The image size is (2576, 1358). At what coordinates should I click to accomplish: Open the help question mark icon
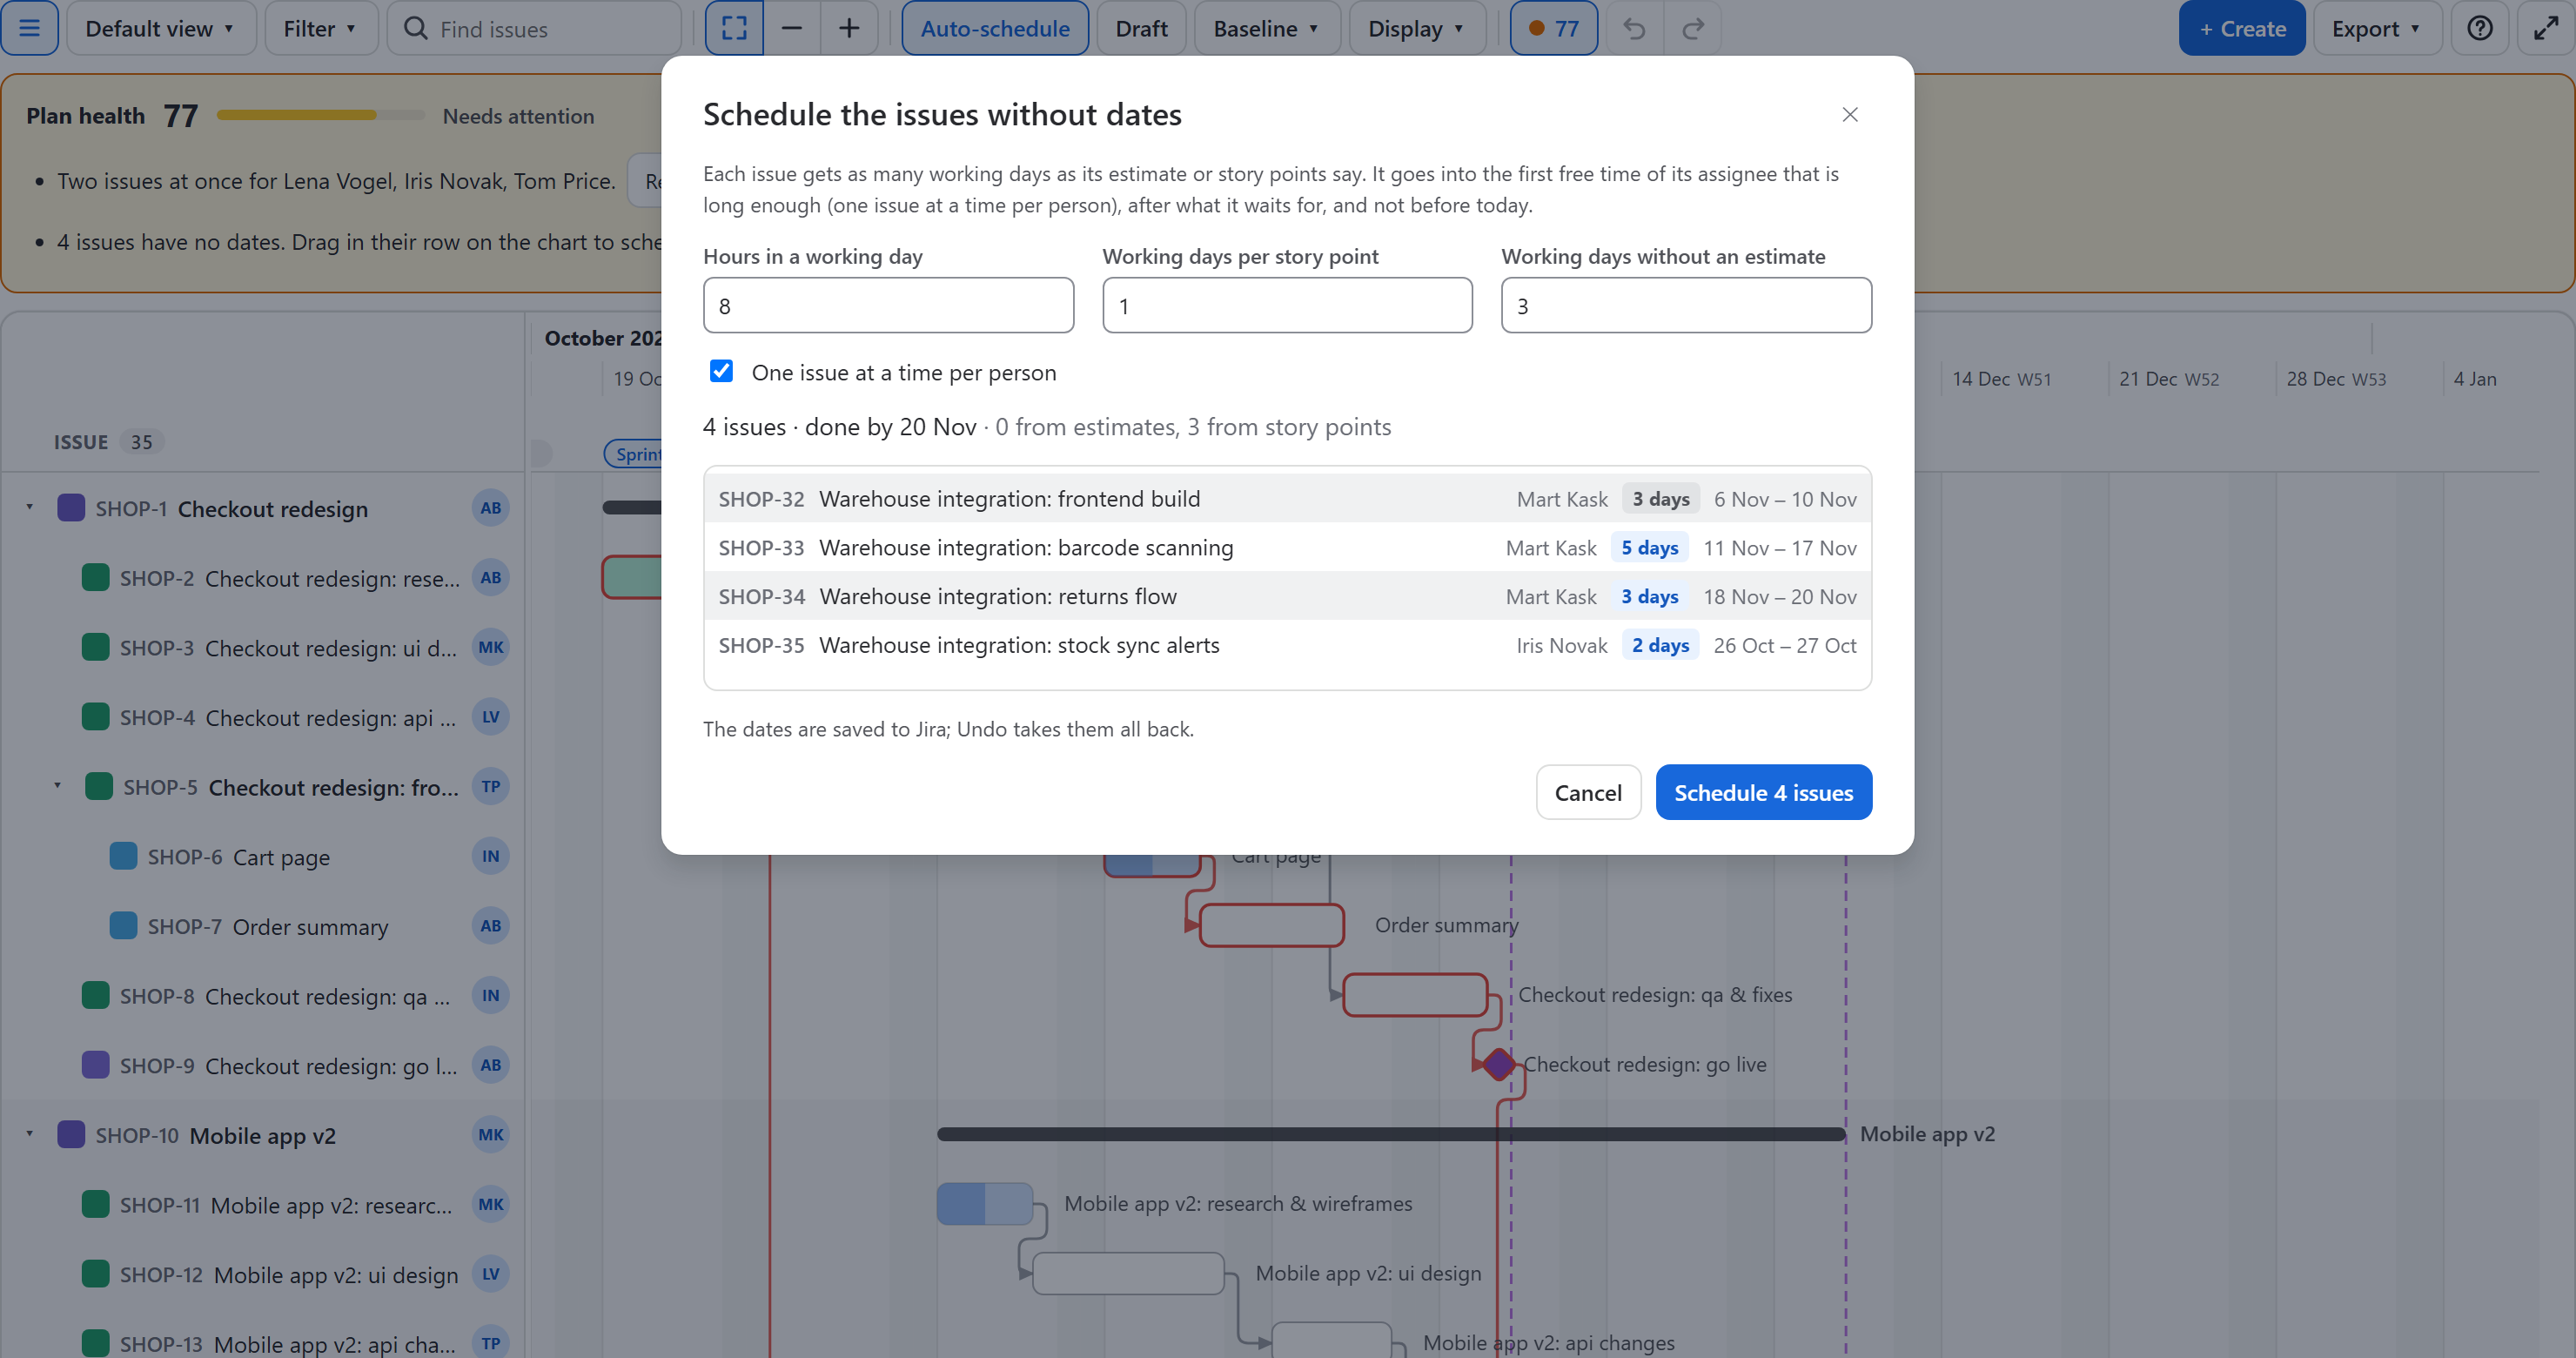(x=2480, y=28)
